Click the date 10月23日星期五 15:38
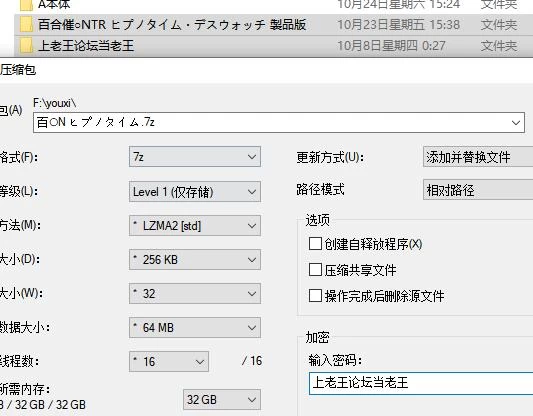This screenshot has height=416, width=533. pos(398,24)
